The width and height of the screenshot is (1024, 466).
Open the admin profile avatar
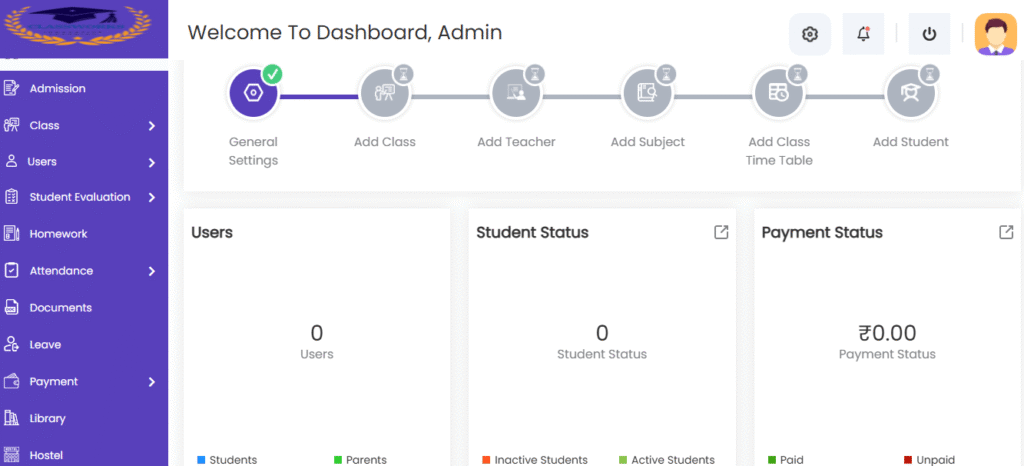point(996,34)
